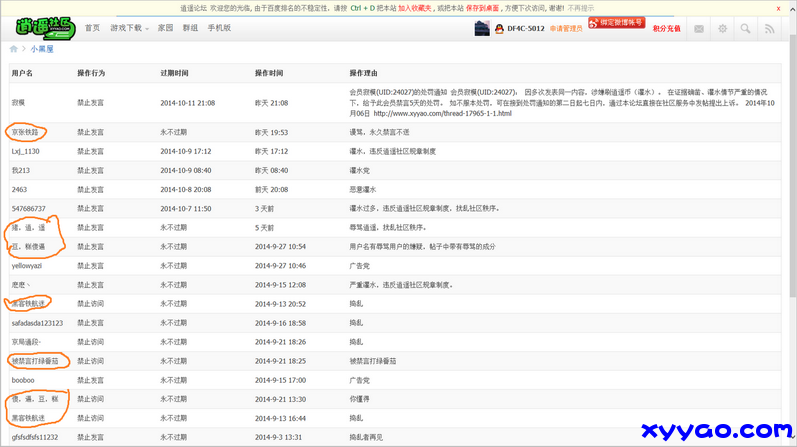This screenshot has height=447, width=797.
Task: Click reason text 你懂得
Action: [359, 399]
